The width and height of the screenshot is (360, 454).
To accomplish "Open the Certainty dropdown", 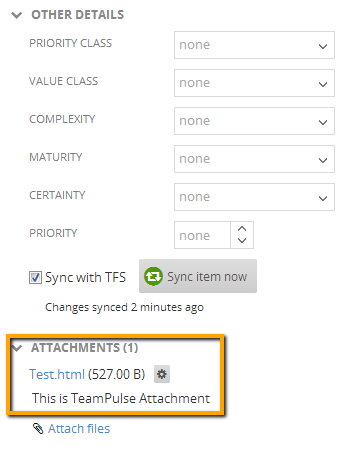I will coord(254,197).
